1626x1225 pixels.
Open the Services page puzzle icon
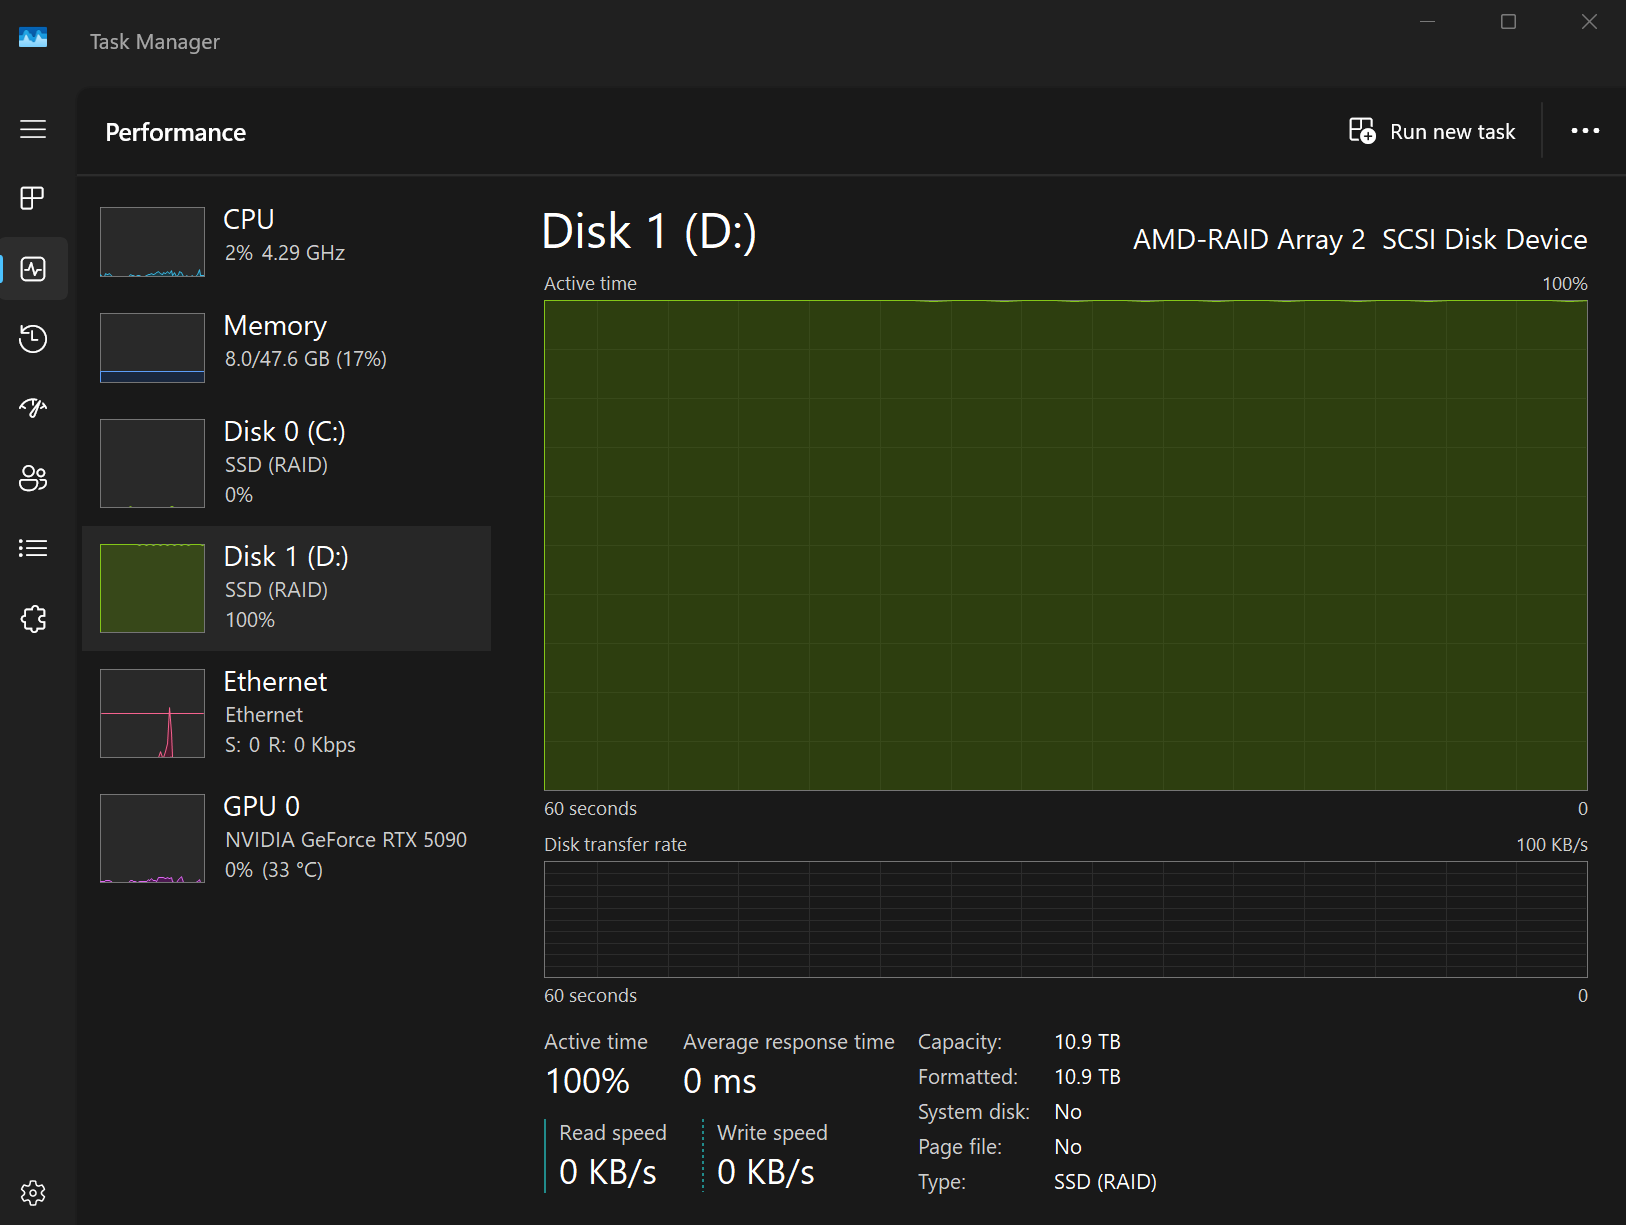(x=33, y=619)
